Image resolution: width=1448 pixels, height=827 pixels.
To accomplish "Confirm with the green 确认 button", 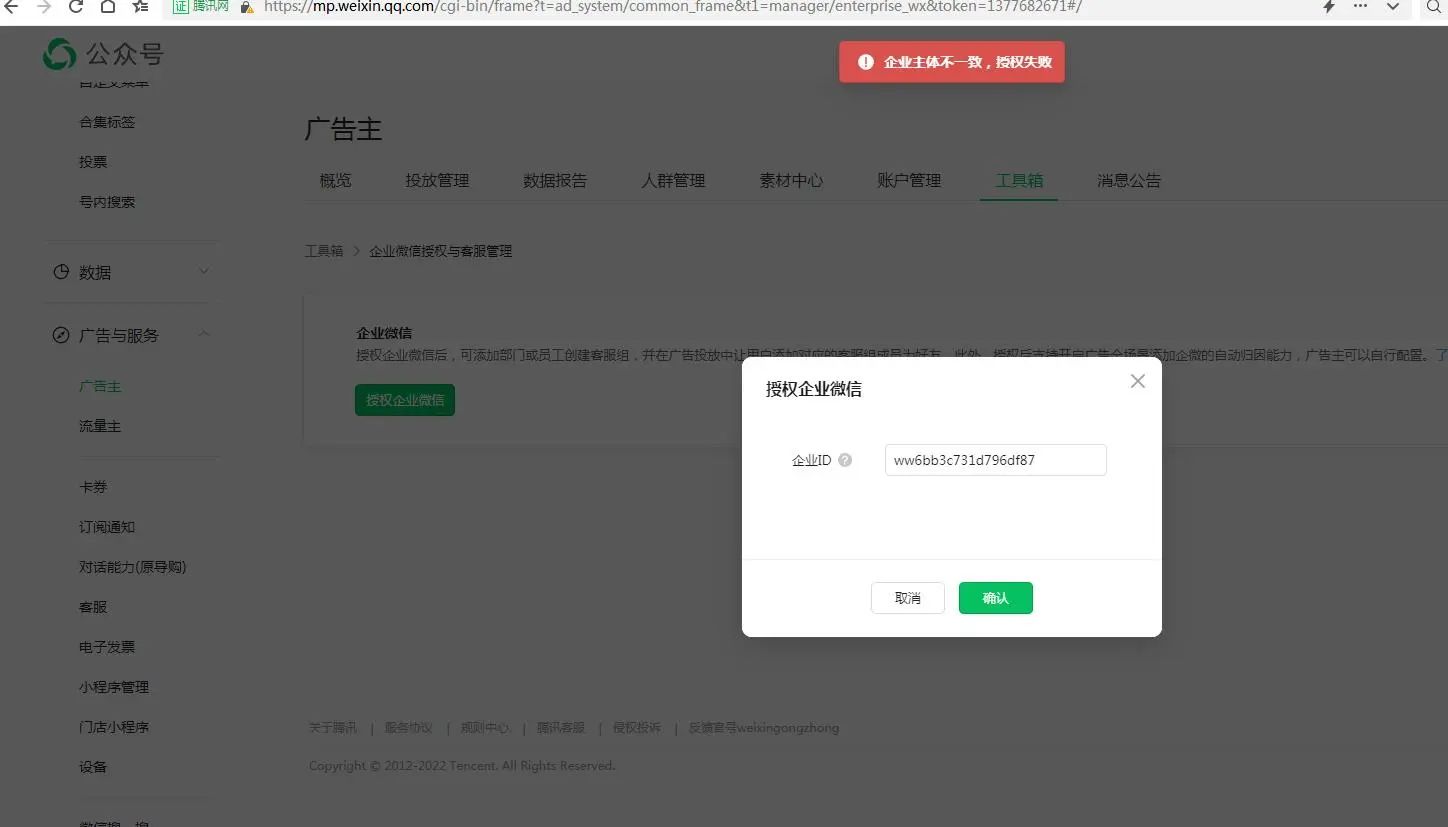I will click(996, 598).
